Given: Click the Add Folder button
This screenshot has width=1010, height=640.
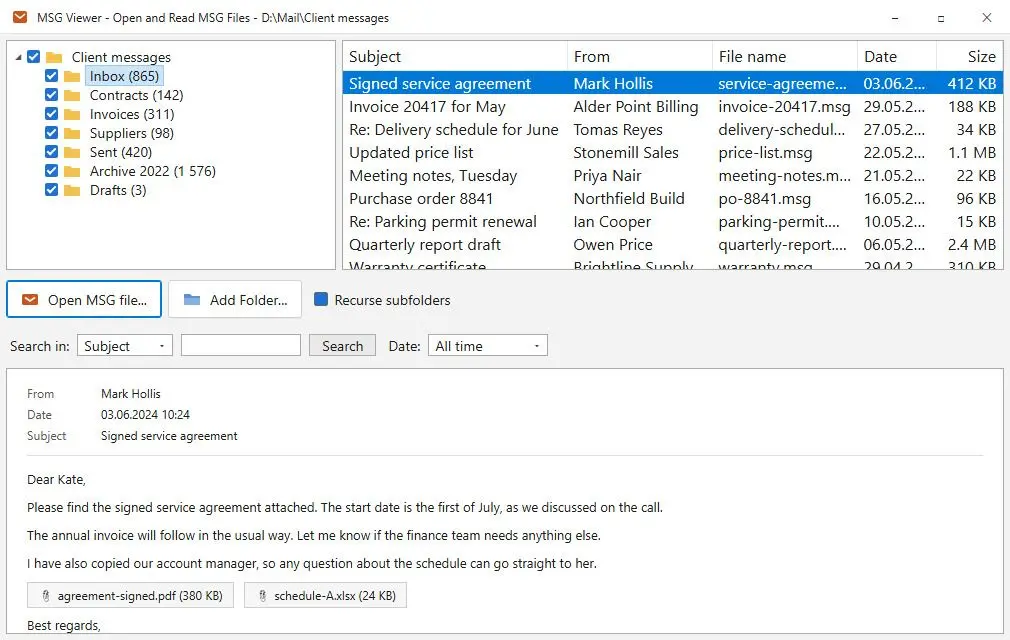Looking at the screenshot, I should (235, 299).
